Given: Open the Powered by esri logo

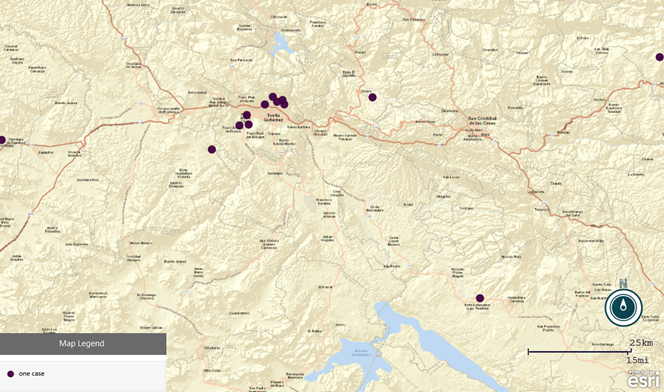Looking at the screenshot, I should pyautogui.click(x=644, y=379).
